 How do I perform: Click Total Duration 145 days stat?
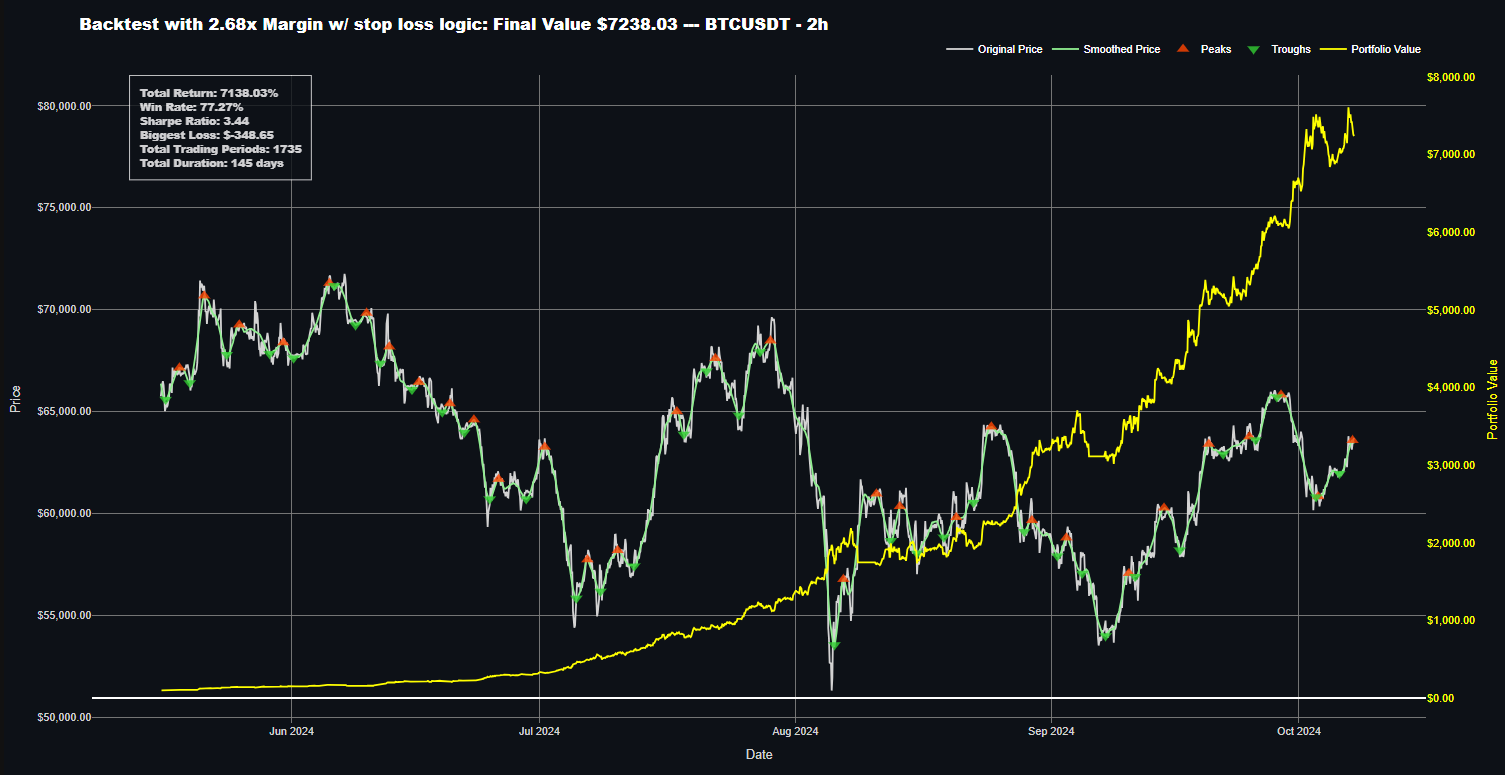[x=212, y=163]
